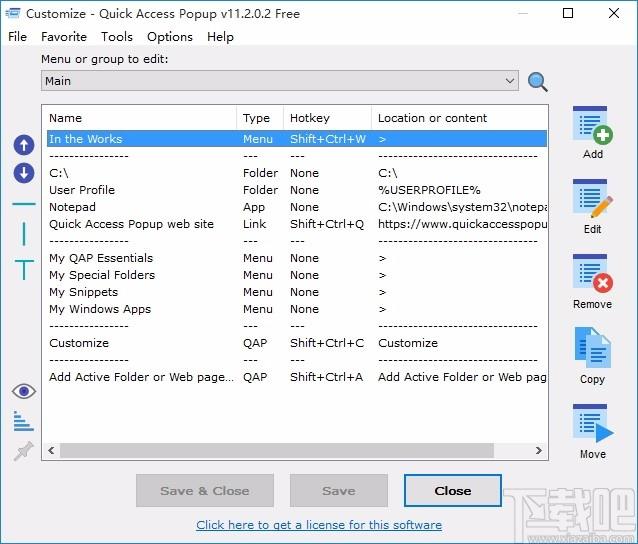Add a text separator (T icon)
This screenshot has width=638, height=544.
coord(24,270)
